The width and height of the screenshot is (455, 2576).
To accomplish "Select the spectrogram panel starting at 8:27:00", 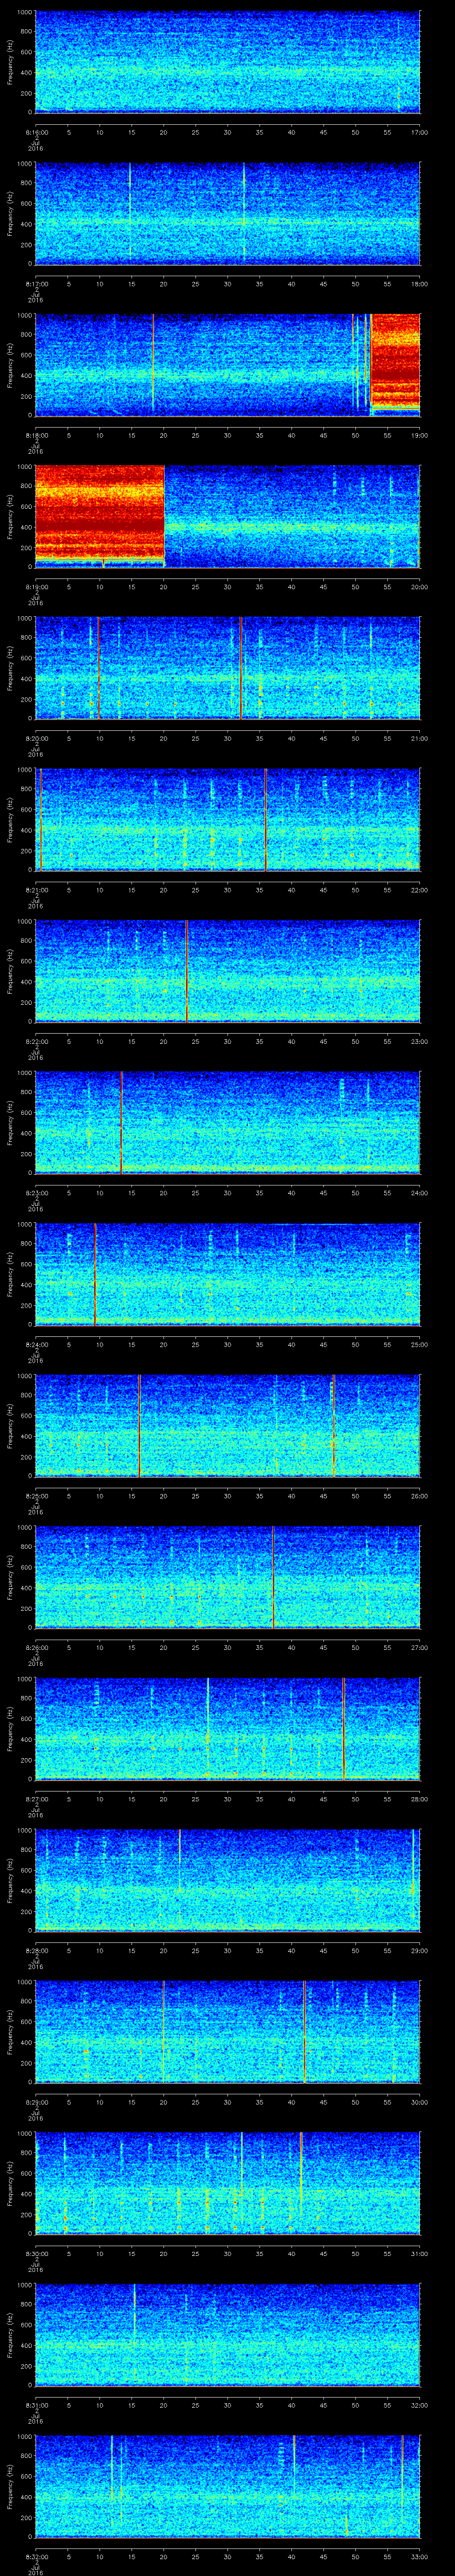I will pos(227,1729).
